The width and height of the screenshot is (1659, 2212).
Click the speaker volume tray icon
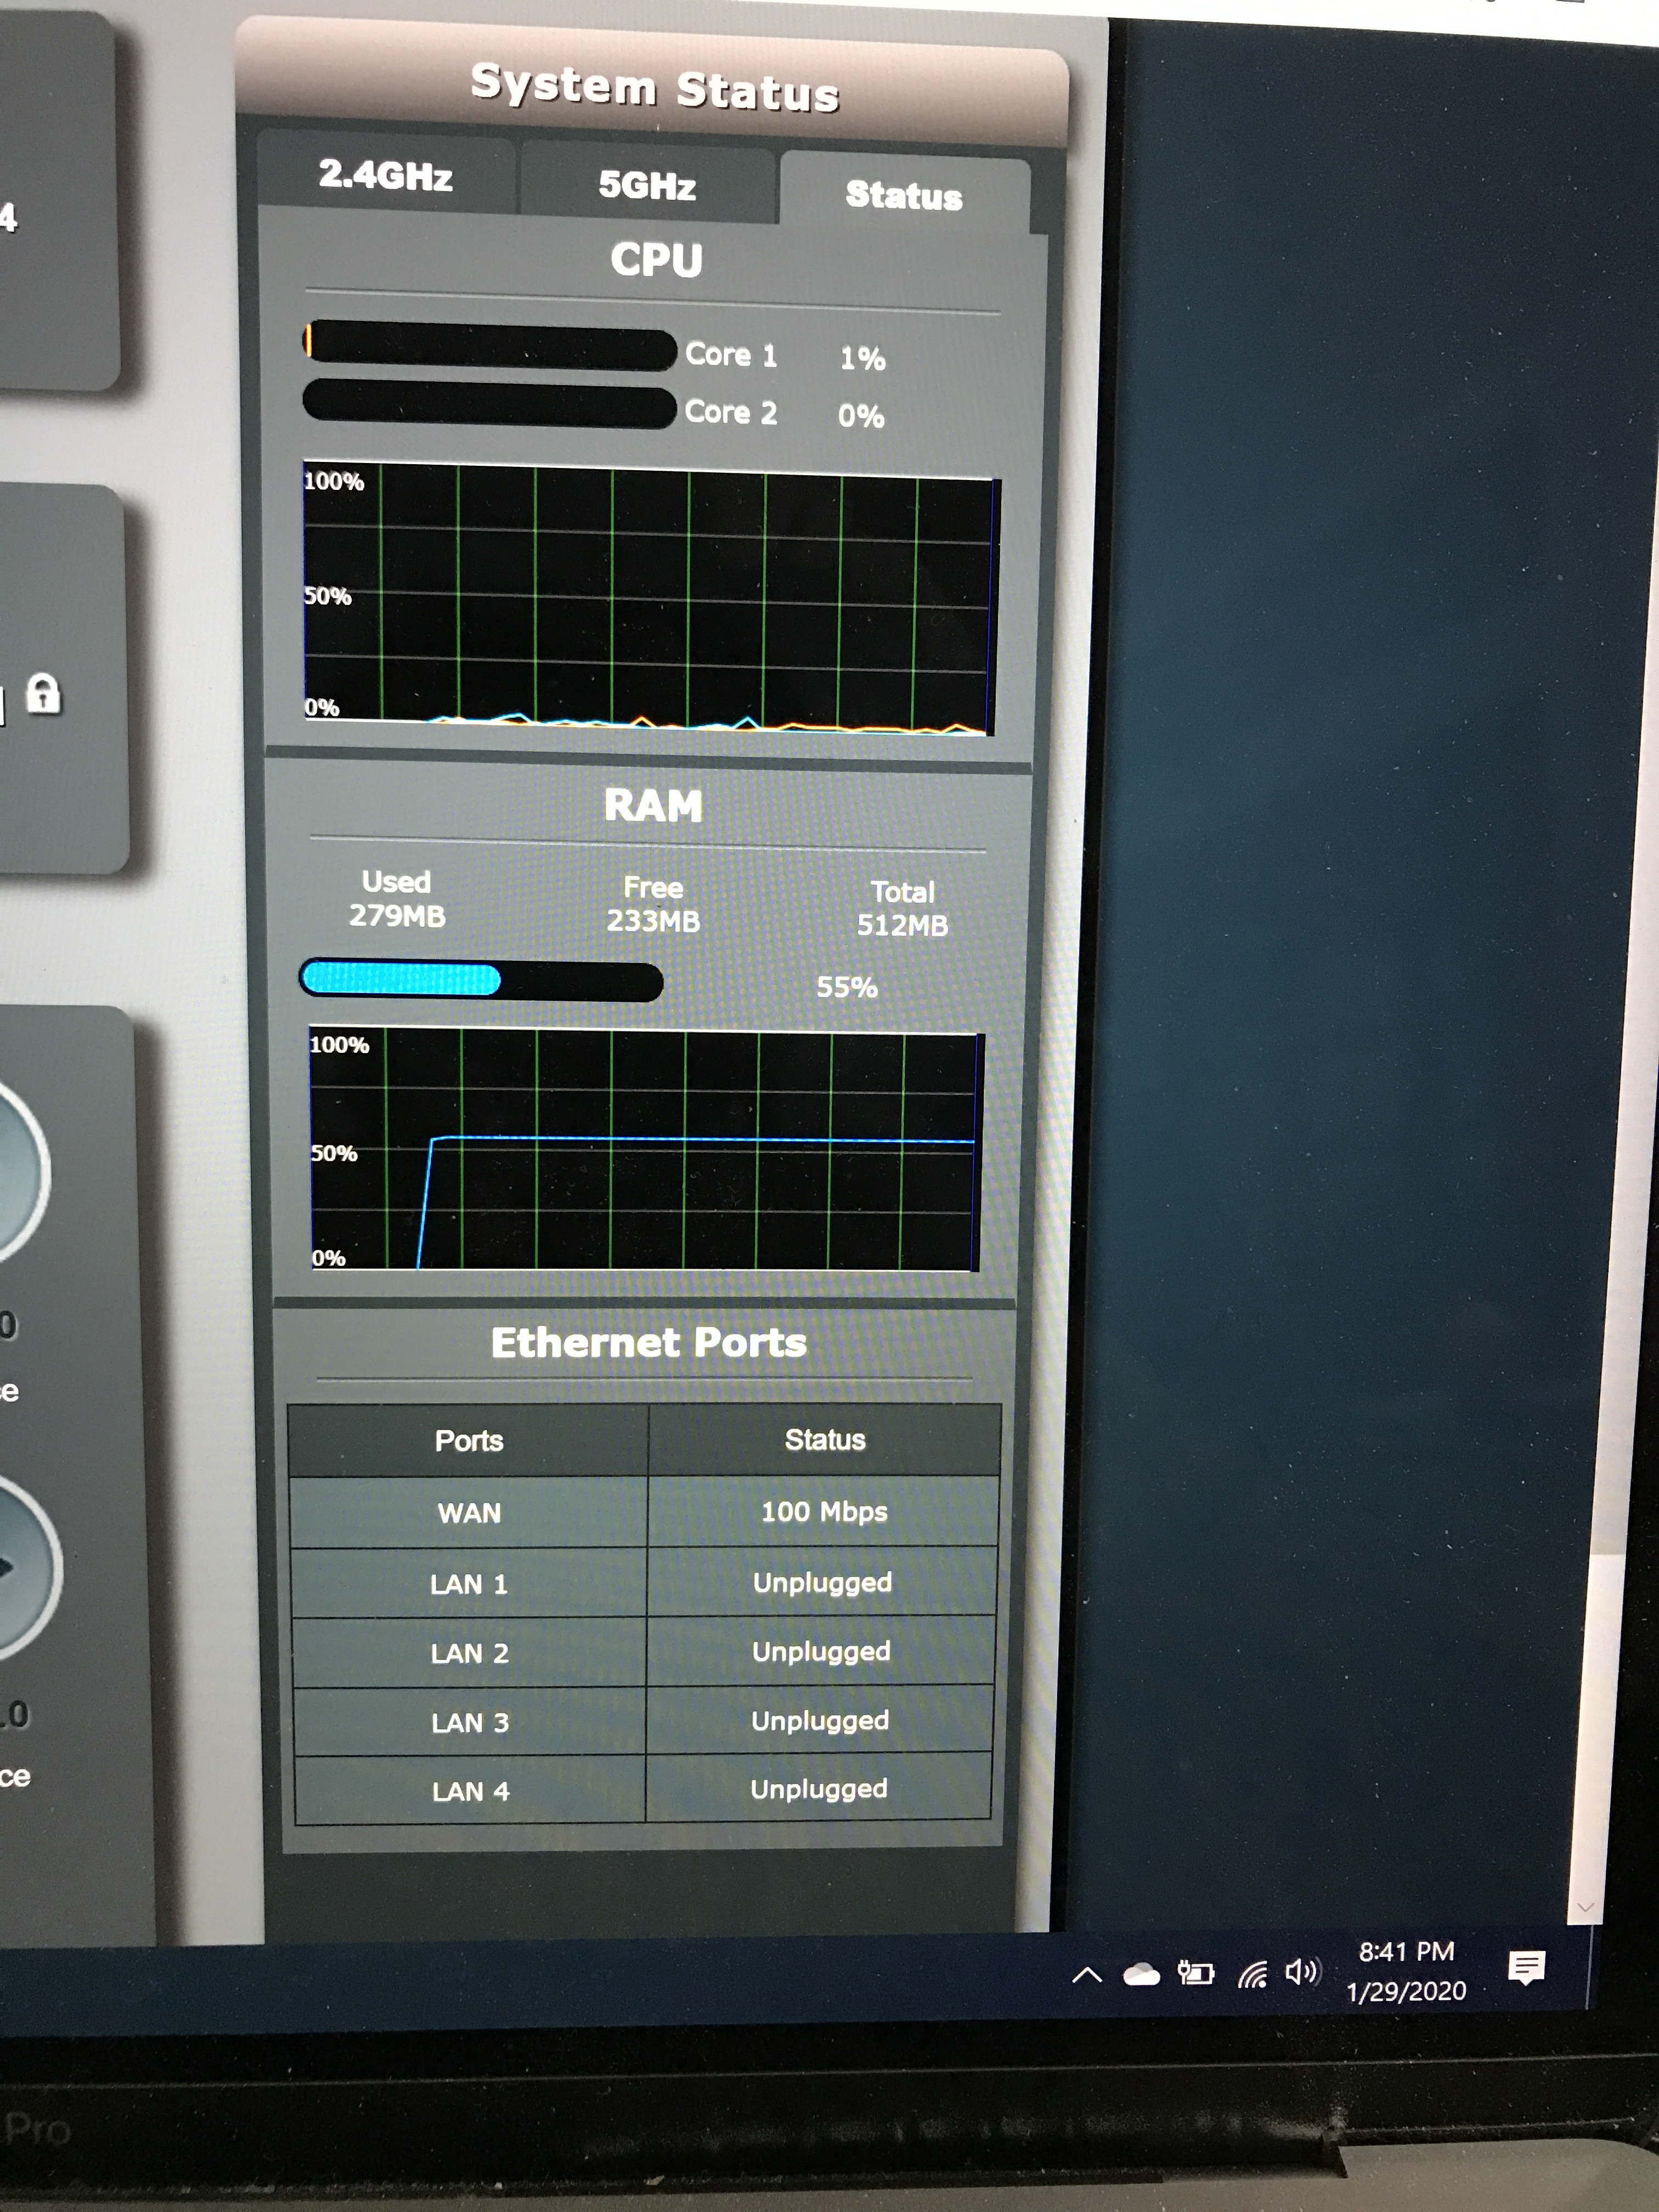pos(1303,1971)
